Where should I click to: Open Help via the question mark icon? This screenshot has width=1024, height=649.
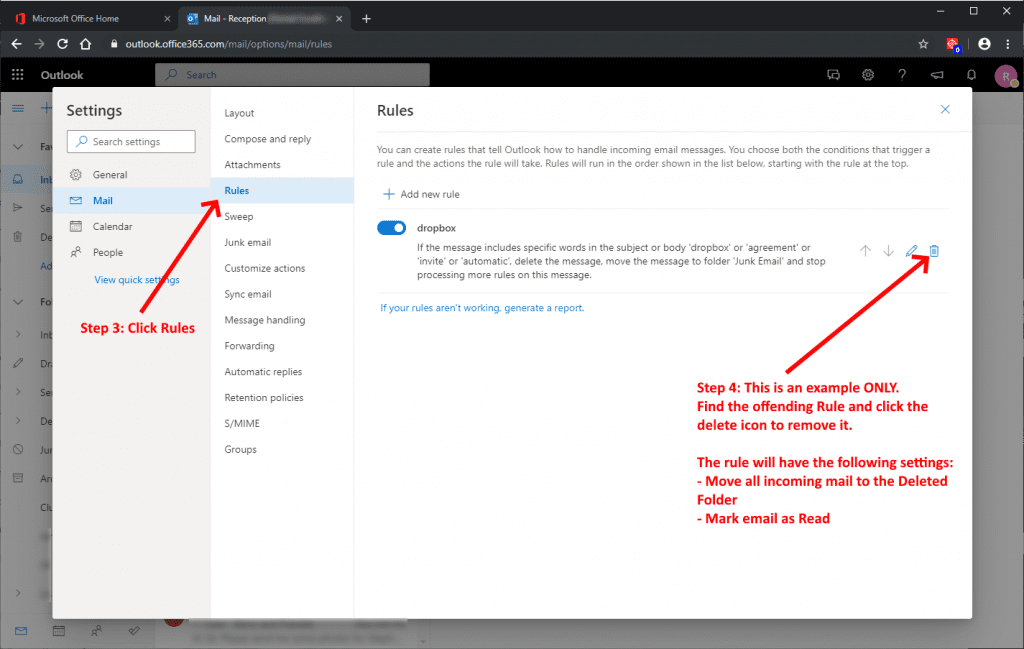coord(901,74)
